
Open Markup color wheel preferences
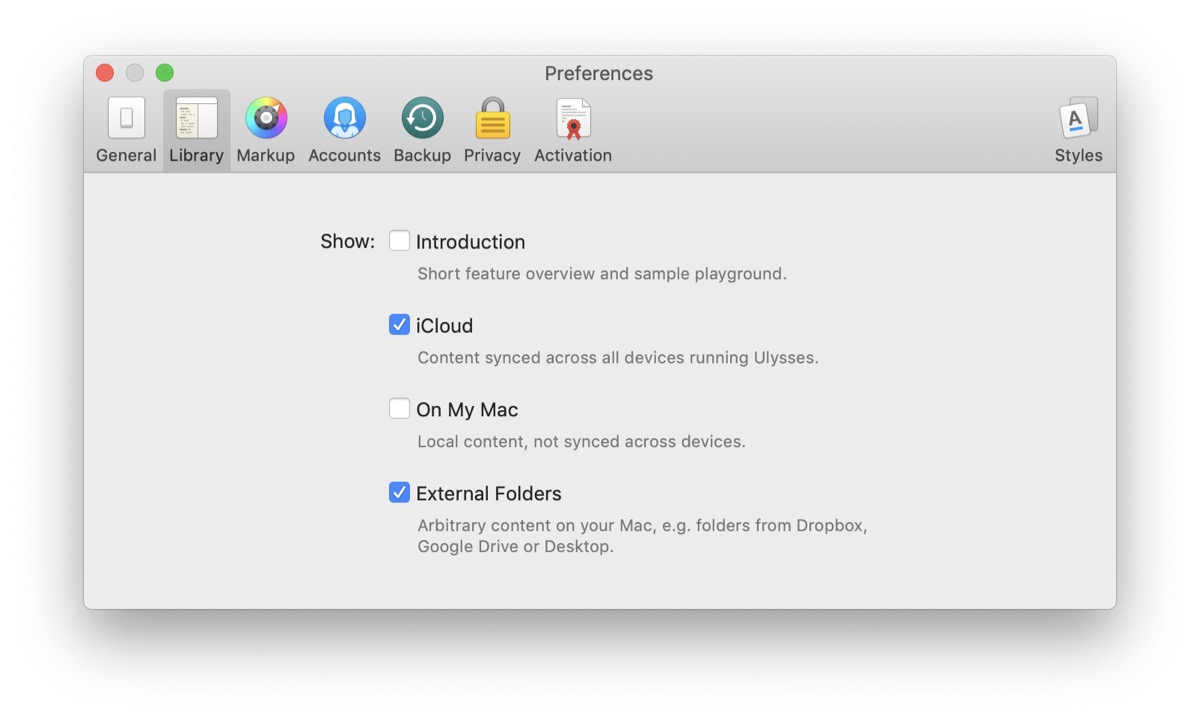pos(266,130)
